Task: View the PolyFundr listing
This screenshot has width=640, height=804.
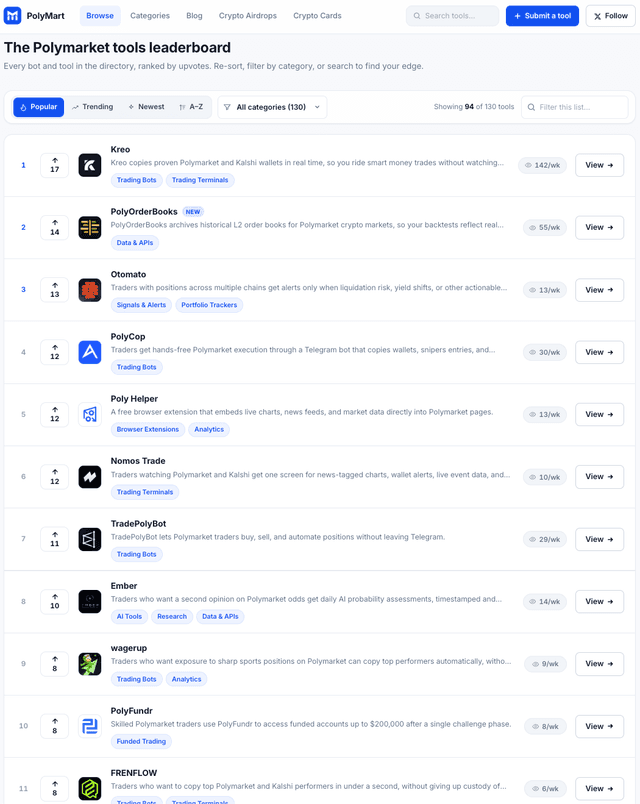Action: pyautogui.click(x=599, y=727)
